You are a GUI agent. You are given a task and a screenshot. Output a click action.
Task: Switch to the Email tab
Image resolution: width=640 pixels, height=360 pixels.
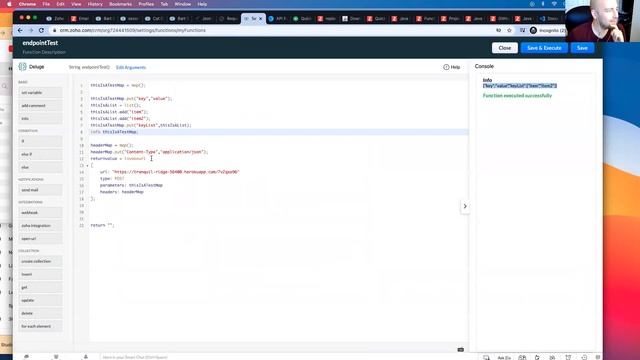click(x=80, y=19)
